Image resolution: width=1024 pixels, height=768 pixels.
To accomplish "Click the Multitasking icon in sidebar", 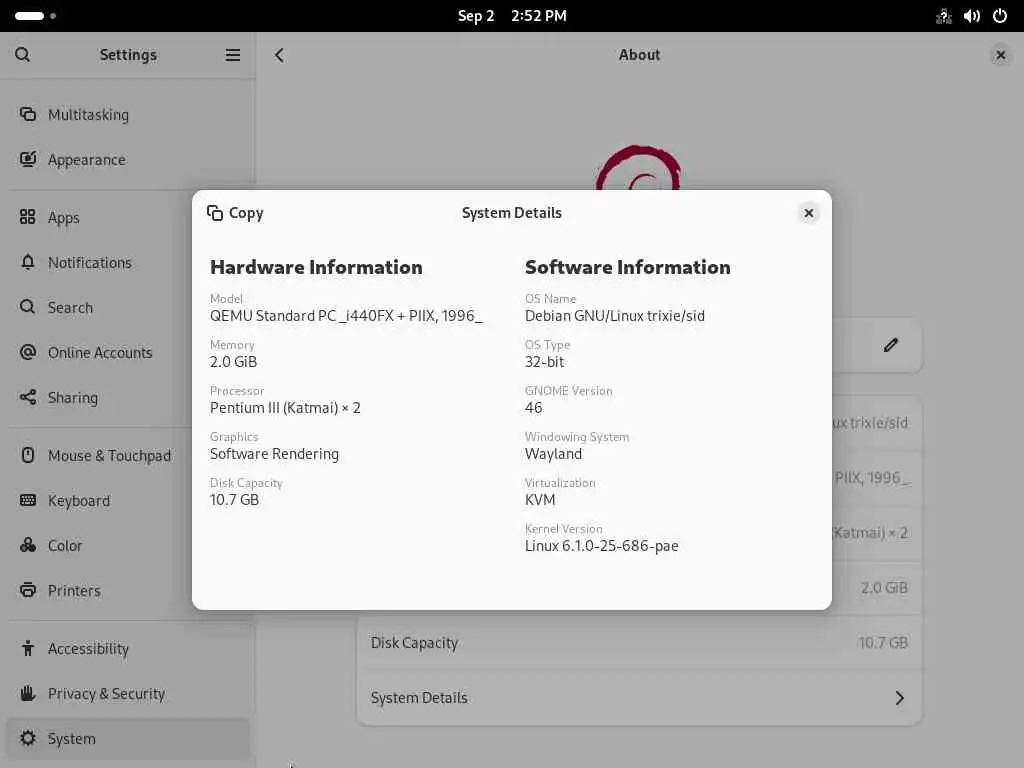I will coord(27,114).
